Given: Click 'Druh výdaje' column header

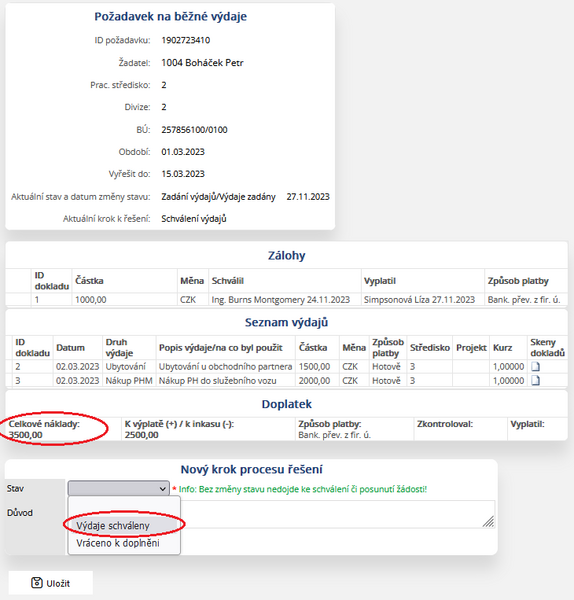Looking at the screenshot, I should (119, 347).
